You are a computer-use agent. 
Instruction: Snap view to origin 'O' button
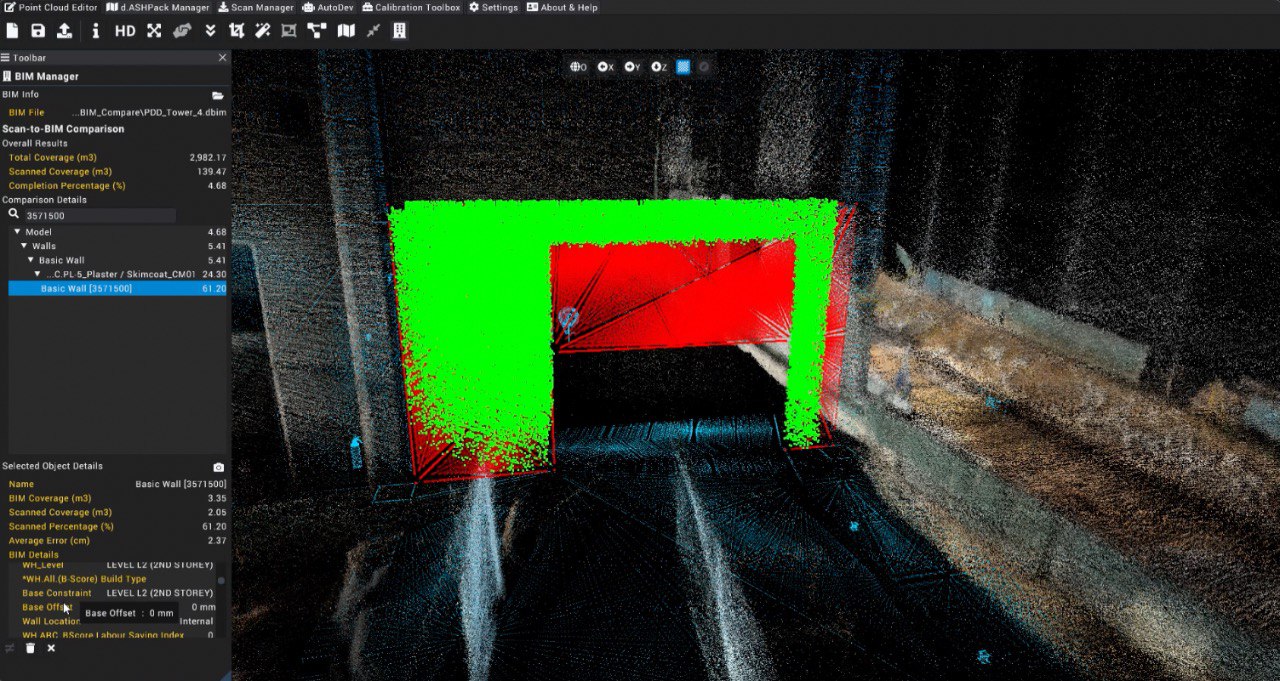coord(578,67)
